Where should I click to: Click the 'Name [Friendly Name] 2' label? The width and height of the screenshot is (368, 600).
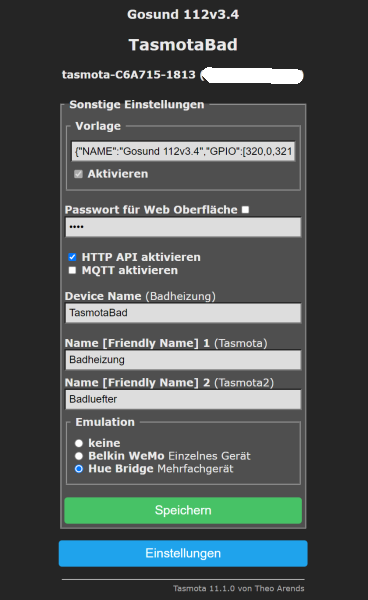pyautogui.click(x=137, y=383)
